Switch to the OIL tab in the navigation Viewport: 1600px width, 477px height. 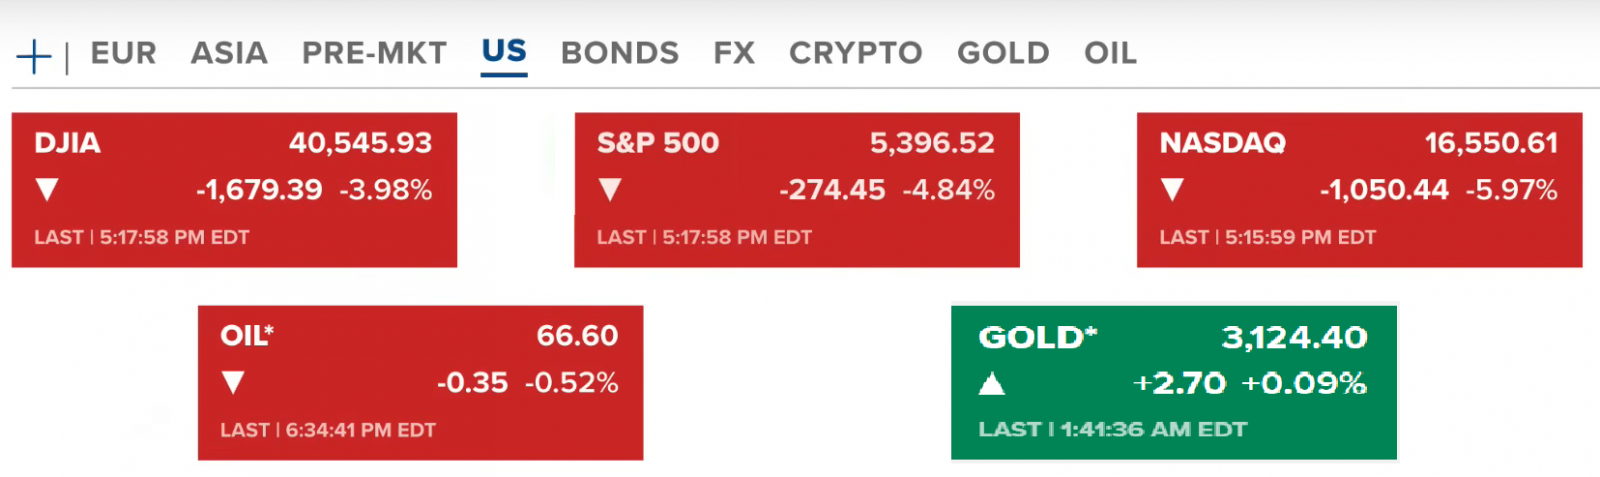[1110, 53]
